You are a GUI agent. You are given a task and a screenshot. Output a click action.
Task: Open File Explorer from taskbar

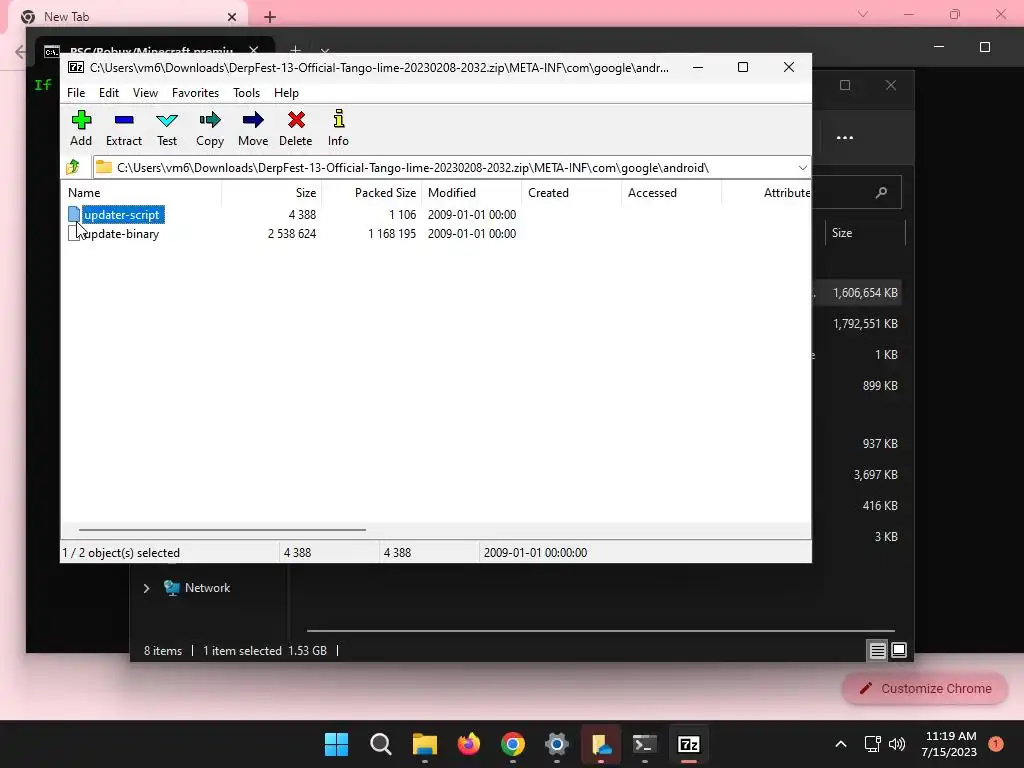click(424, 744)
